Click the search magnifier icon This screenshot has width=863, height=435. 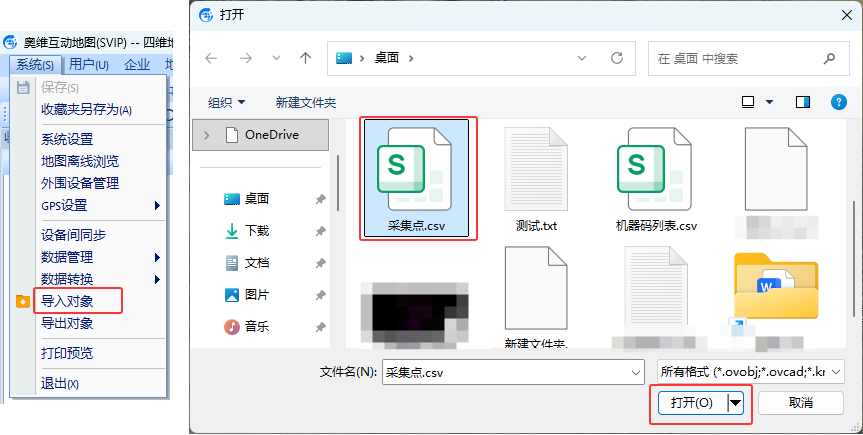click(x=829, y=58)
